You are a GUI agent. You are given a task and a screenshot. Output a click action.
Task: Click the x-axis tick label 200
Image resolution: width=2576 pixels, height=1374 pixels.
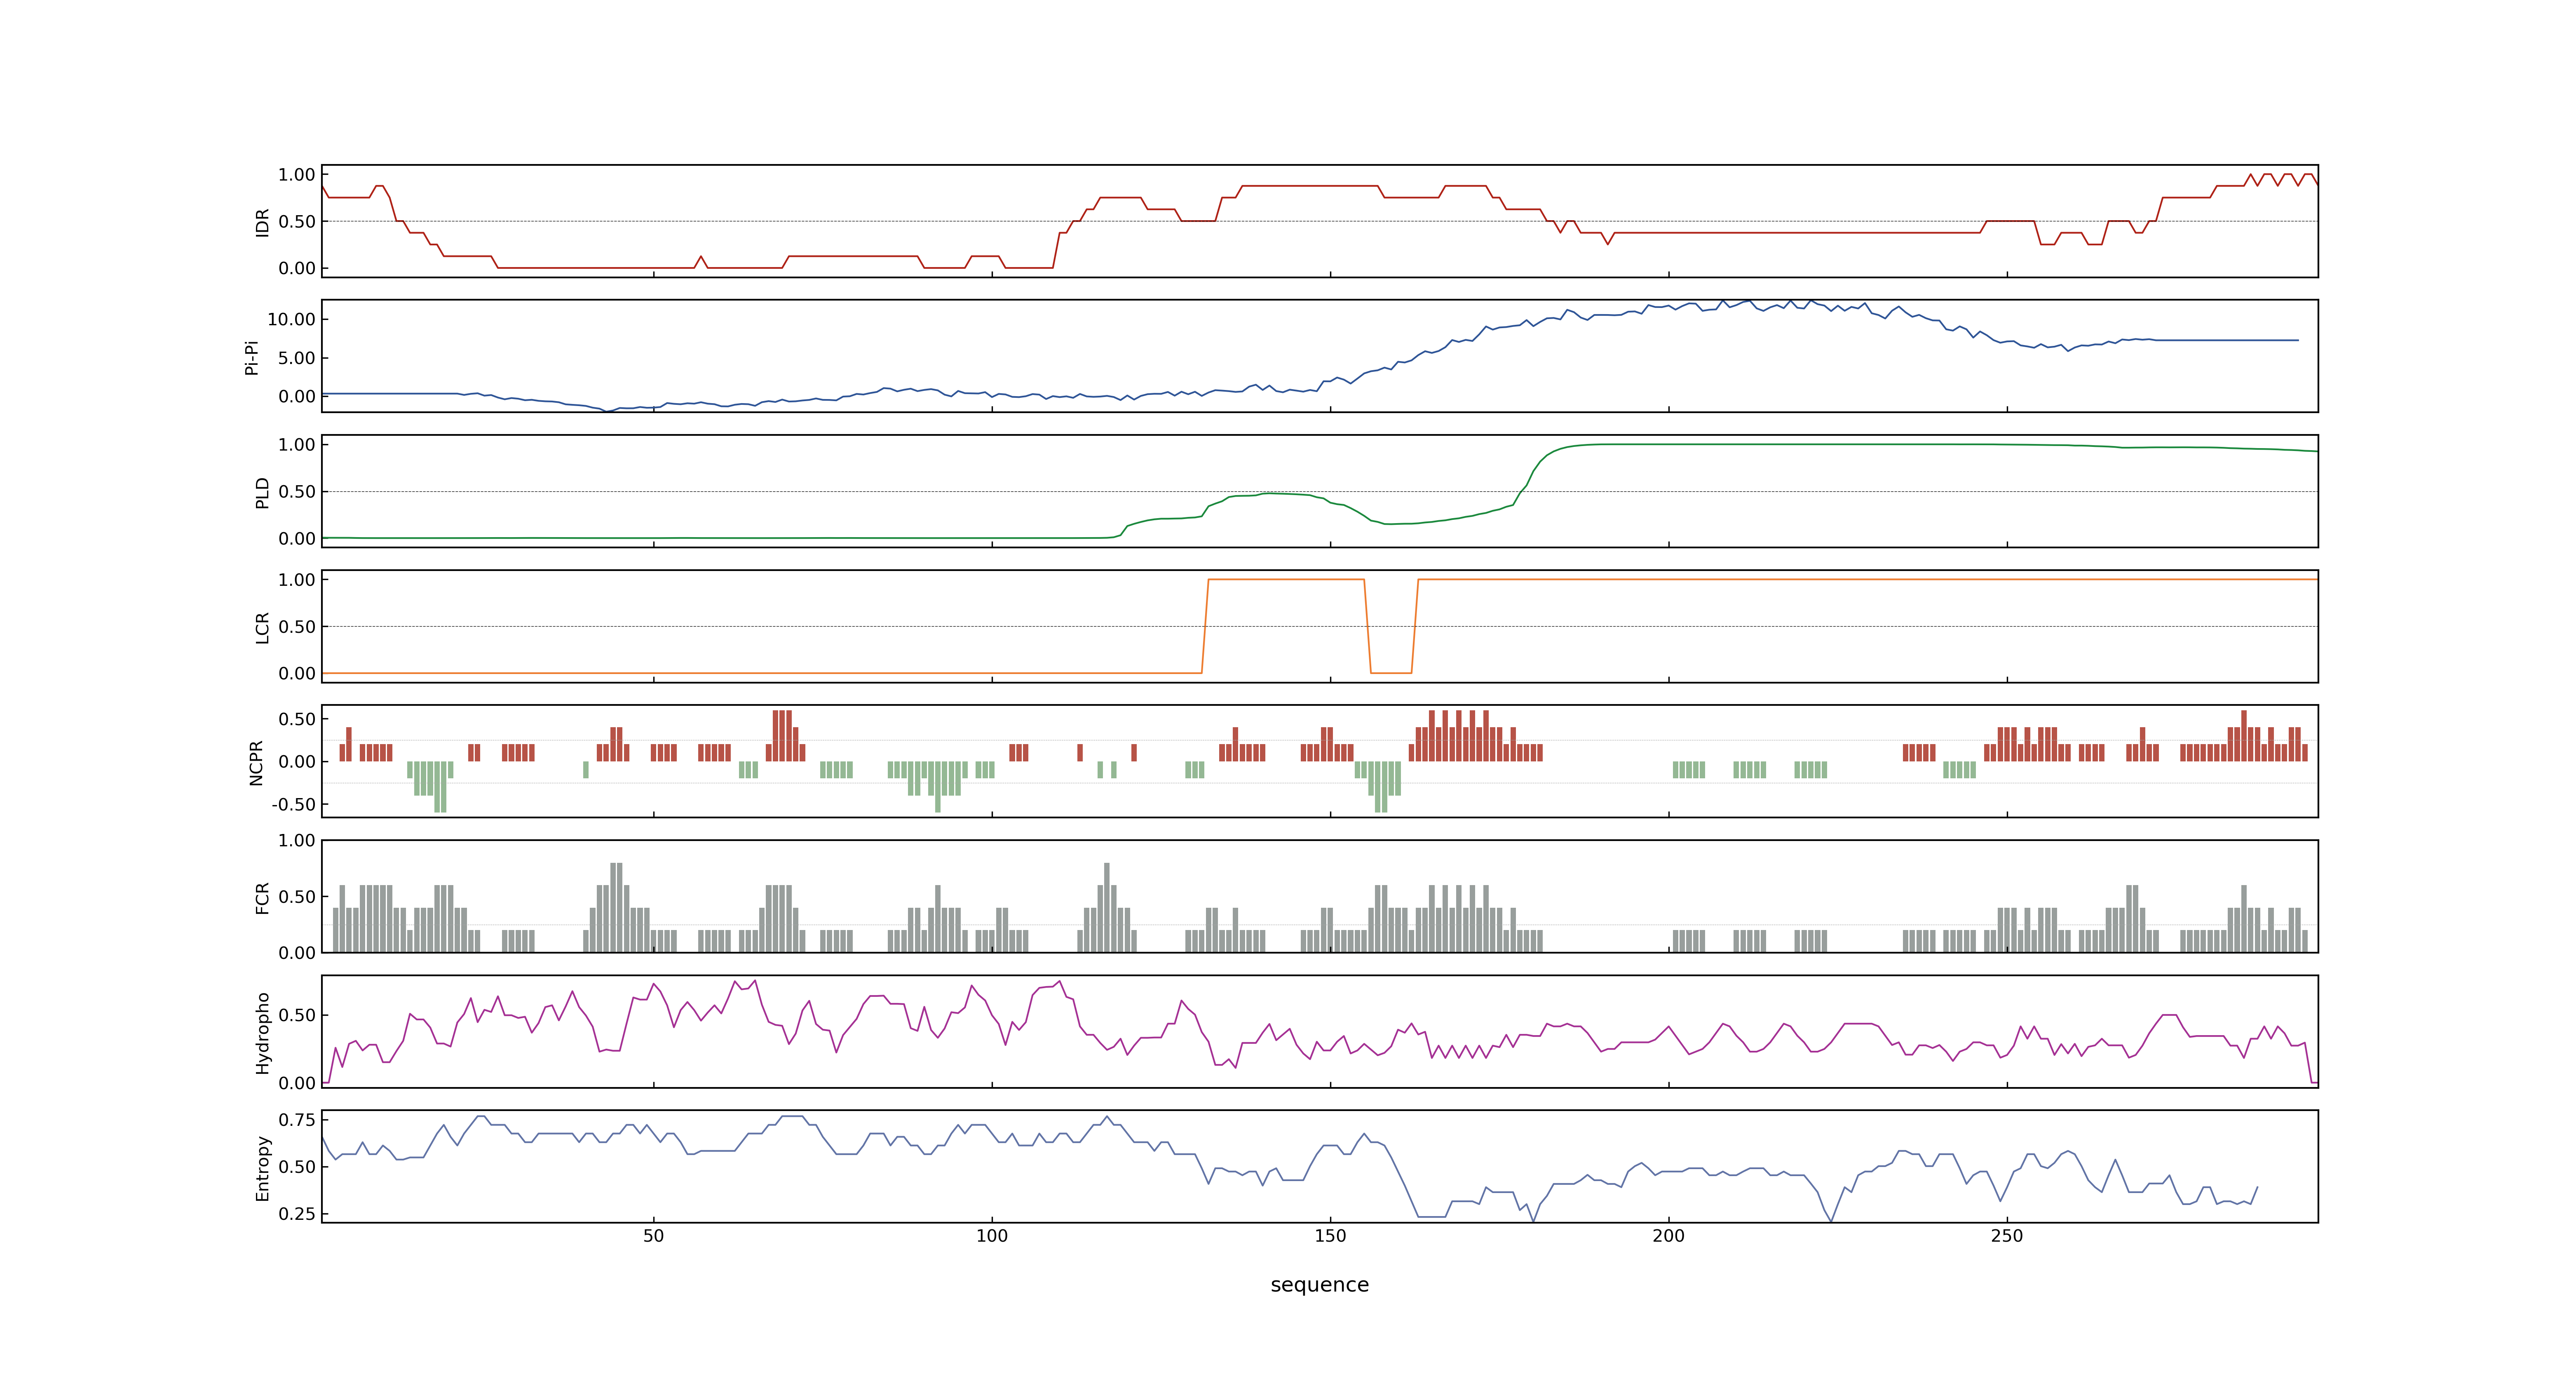pos(1668,1236)
